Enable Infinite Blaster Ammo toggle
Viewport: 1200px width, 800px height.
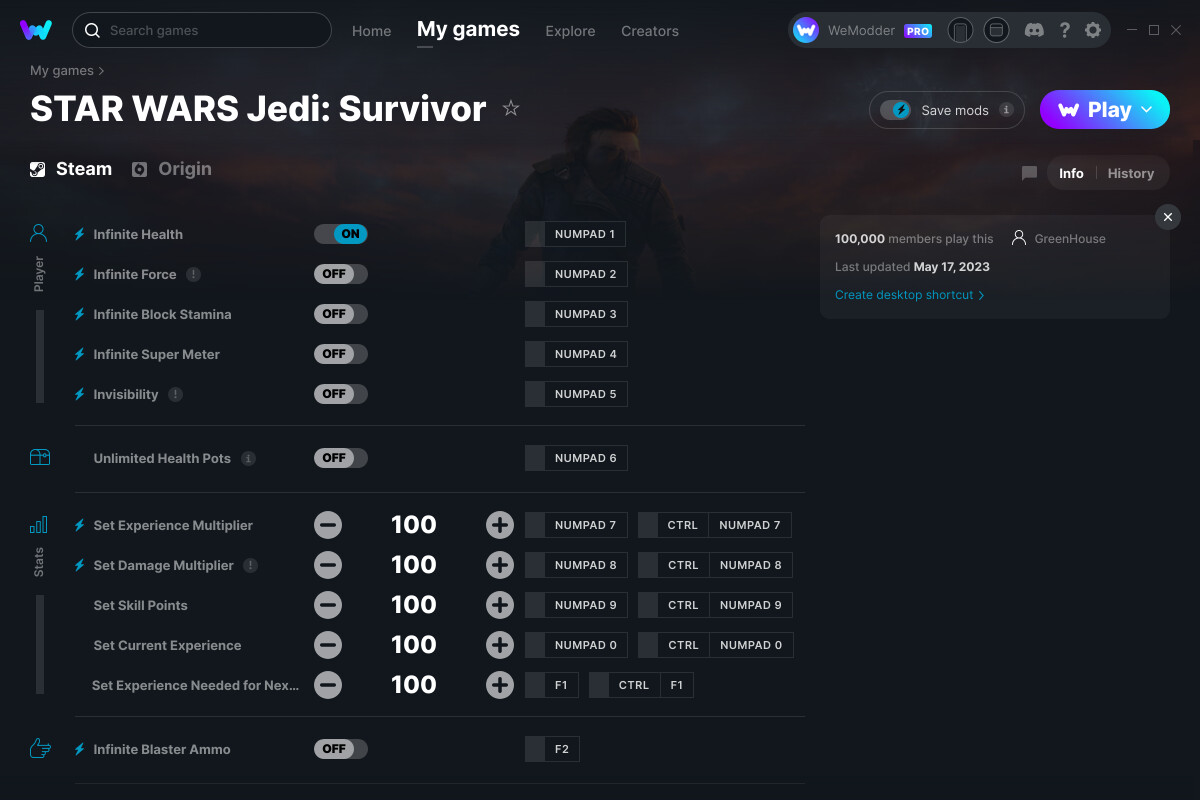point(341,749)
